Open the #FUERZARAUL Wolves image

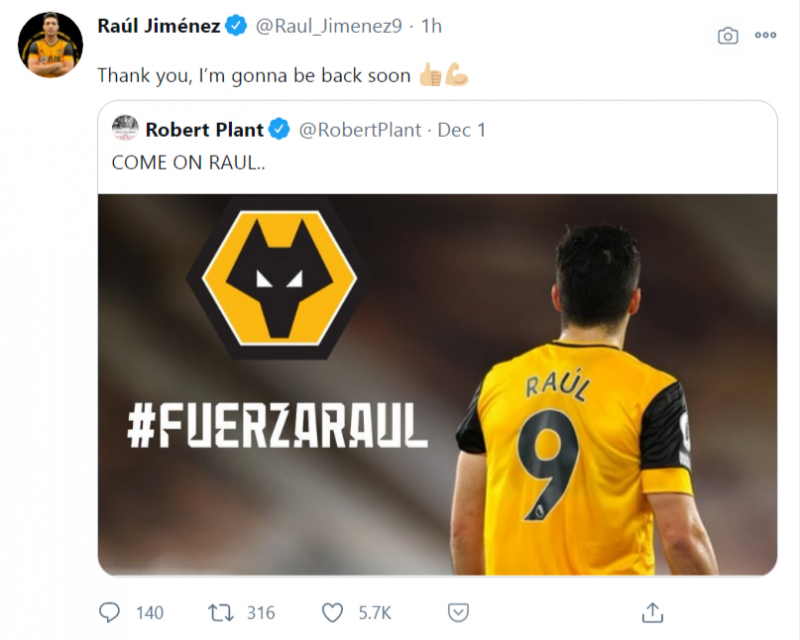click(437, 384)
